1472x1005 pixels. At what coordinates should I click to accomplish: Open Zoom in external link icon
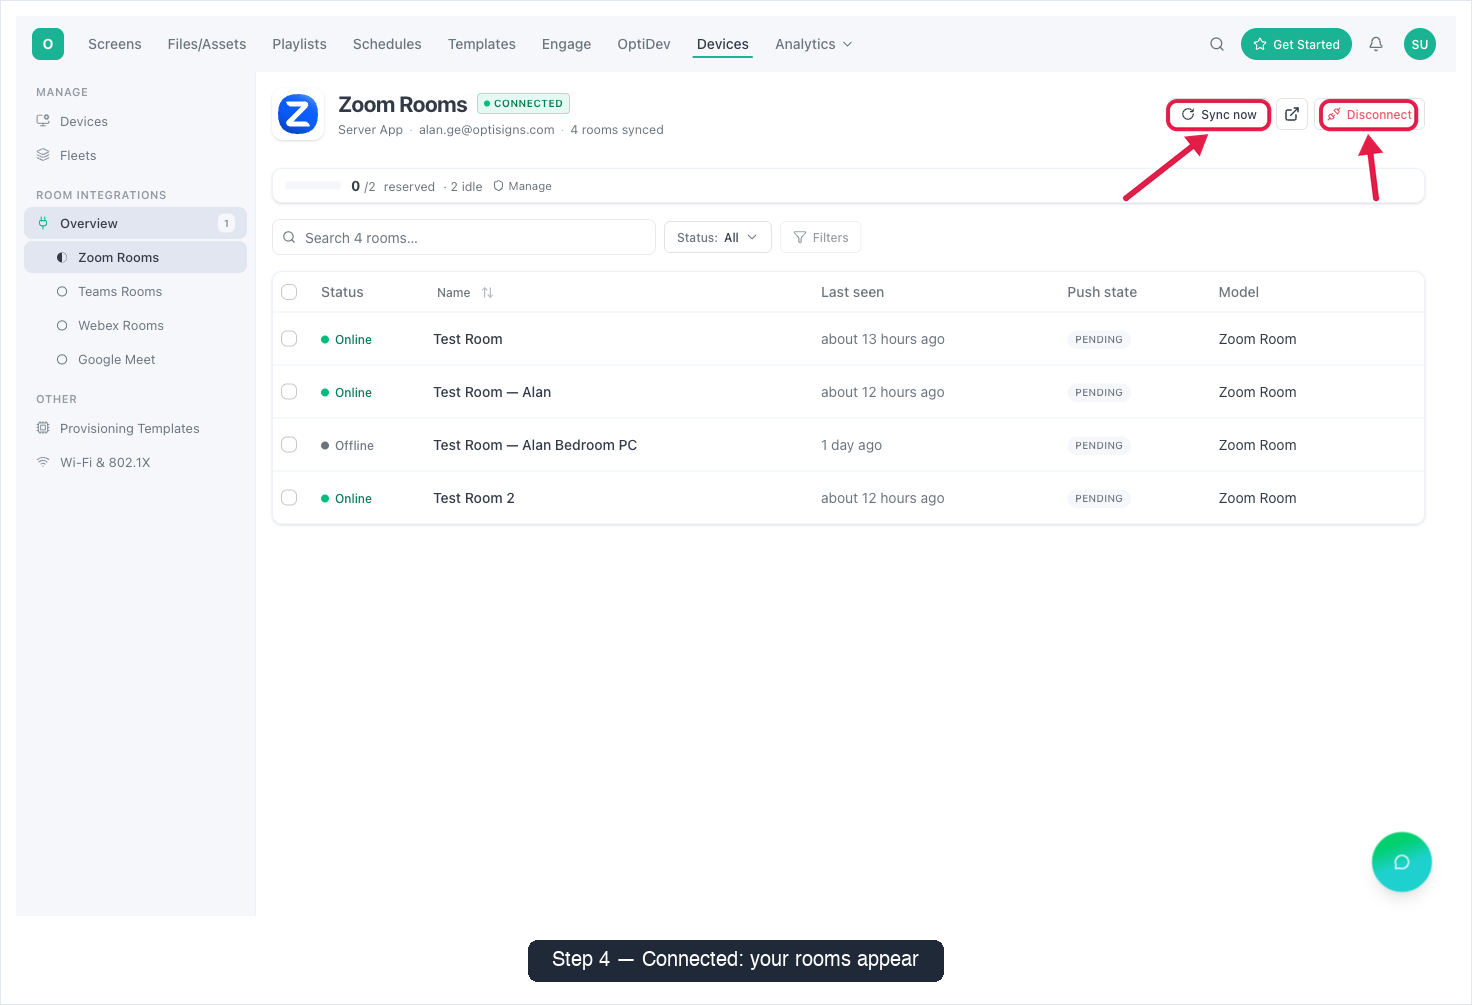click(x=1292, y=114)
